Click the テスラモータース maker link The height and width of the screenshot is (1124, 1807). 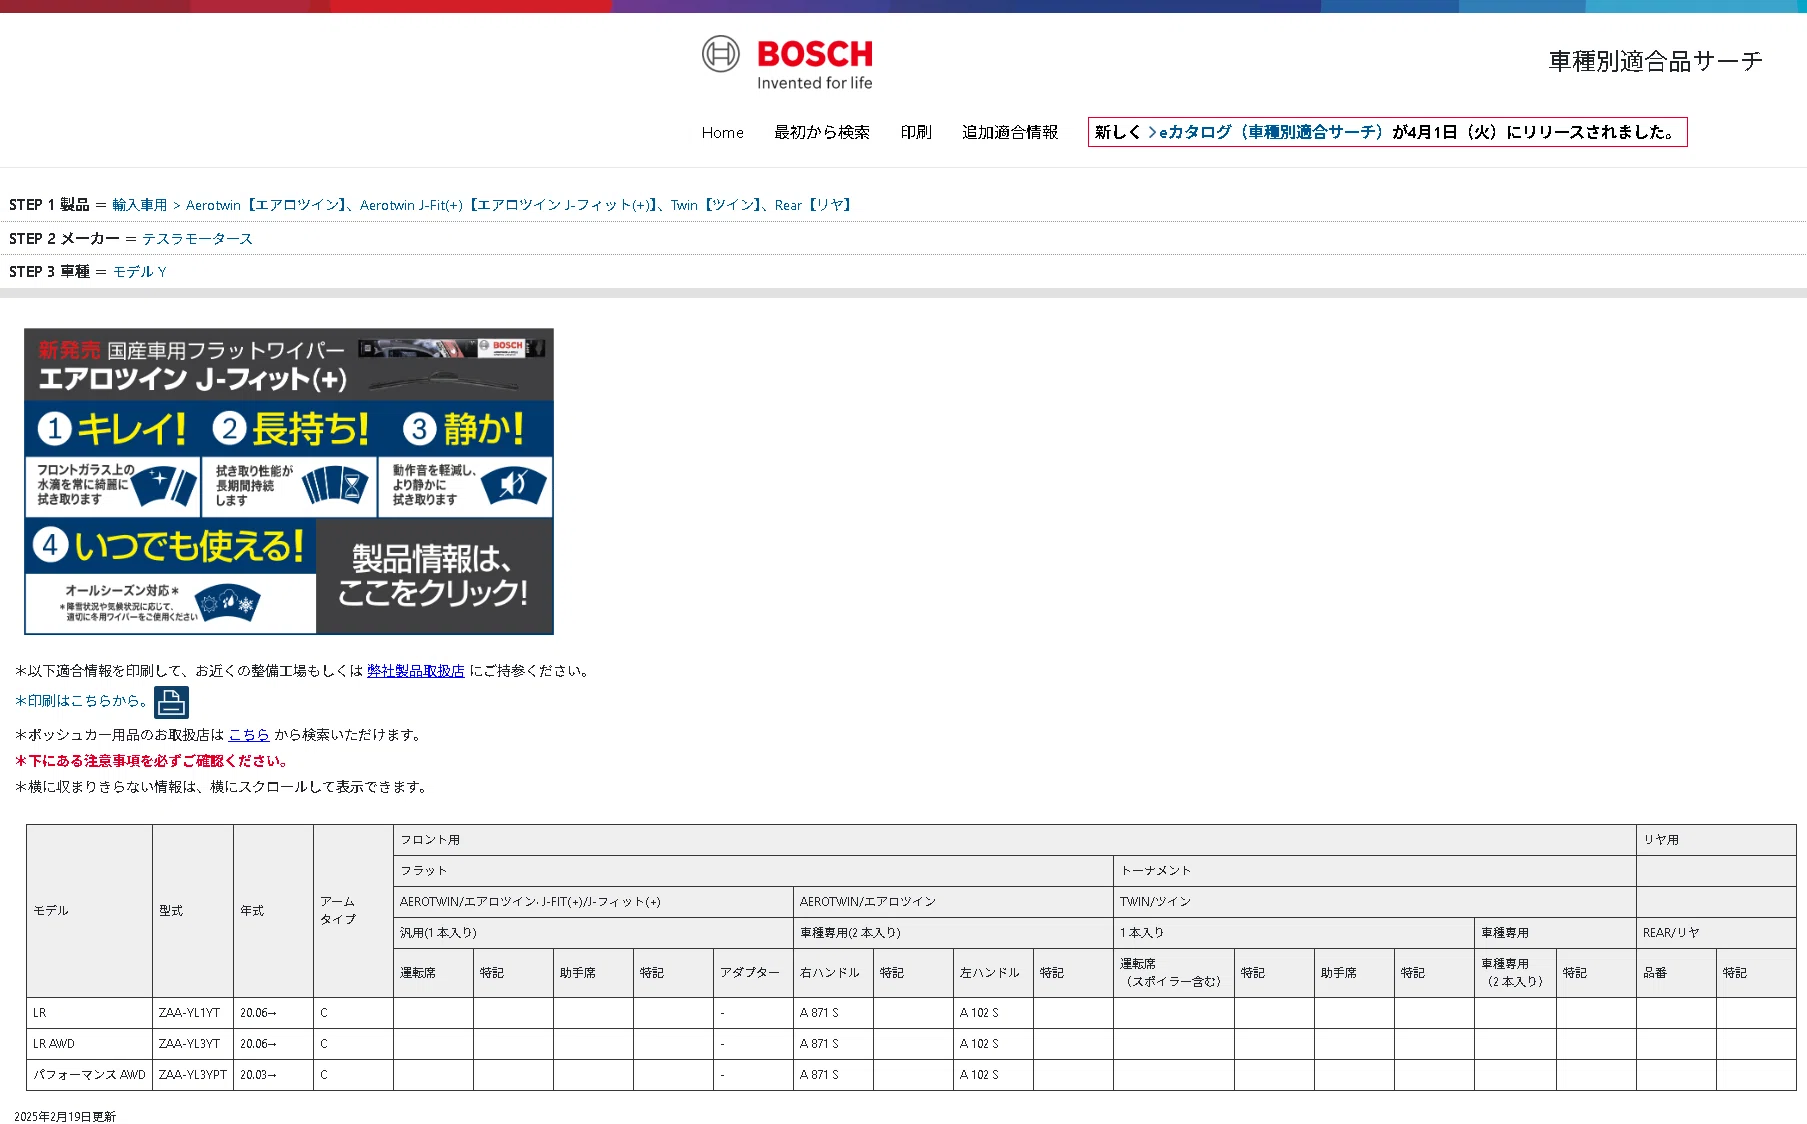197,239
